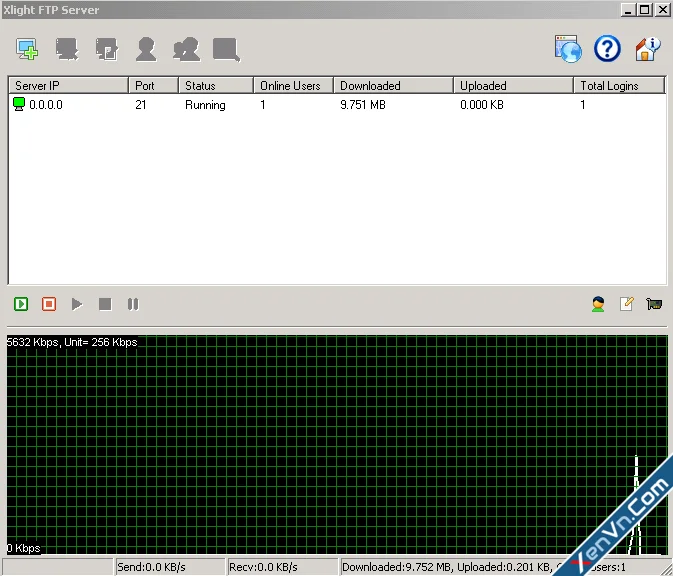This screenshot has height=576, width=673.
Task: Open the online user session icon
Action: (598, 304)
